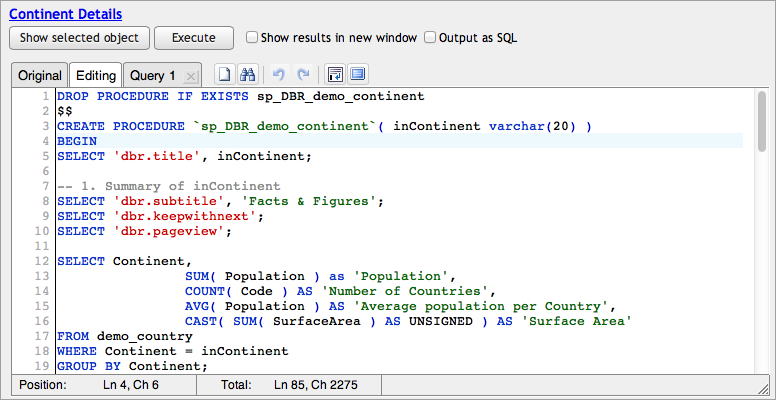Switch to the Original tab
Screen dimensions: 776x400
(39, 76)
